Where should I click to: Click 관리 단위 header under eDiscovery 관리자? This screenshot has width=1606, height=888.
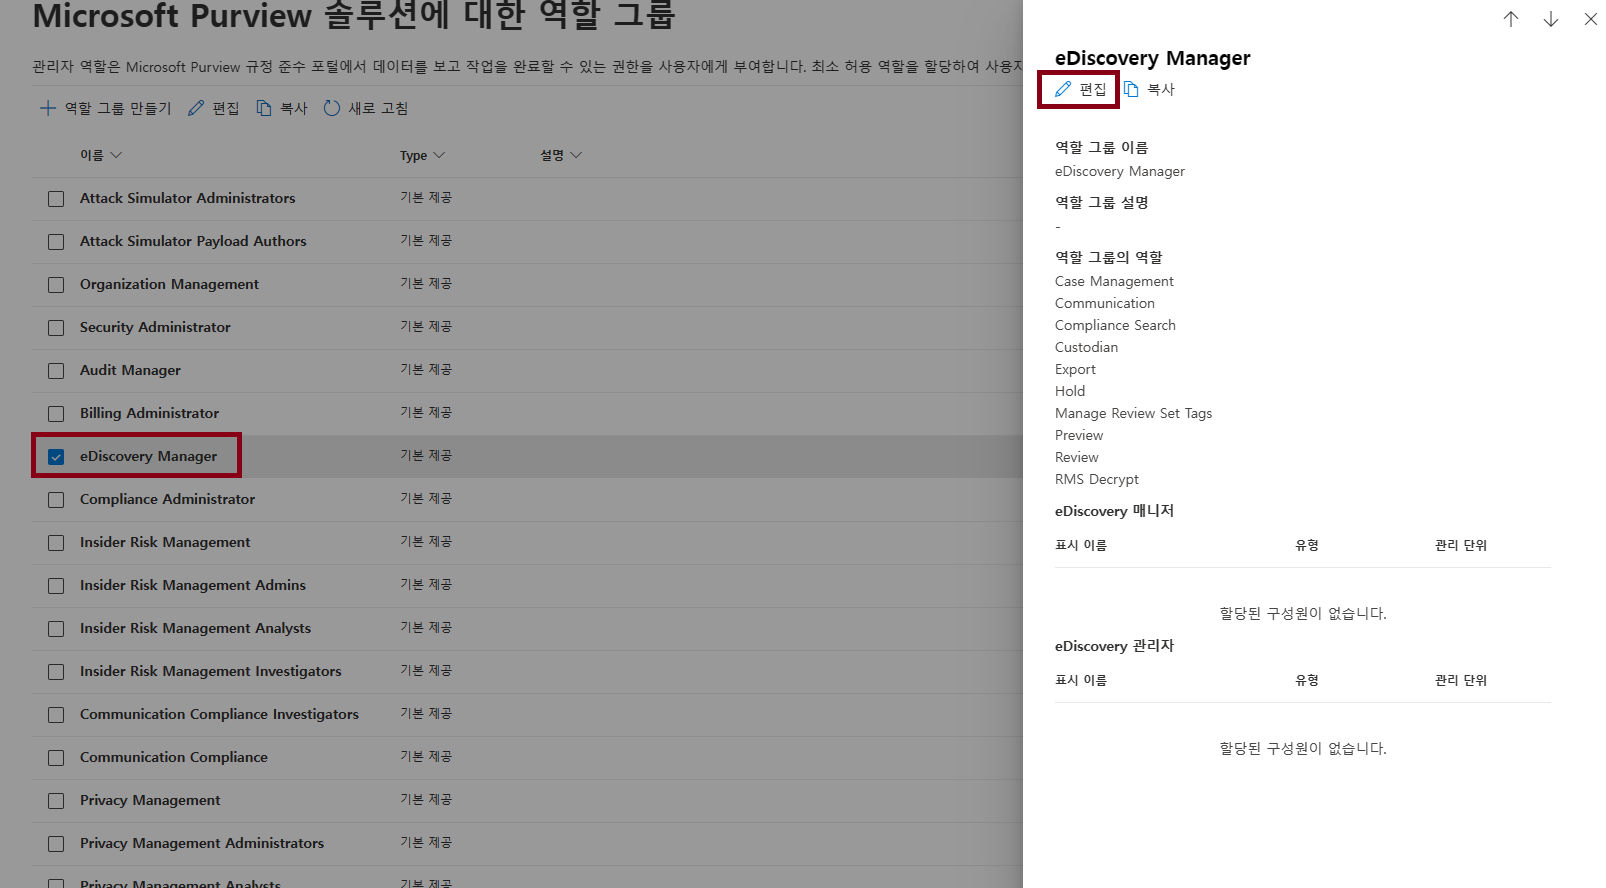click(x=1461, y=680)
